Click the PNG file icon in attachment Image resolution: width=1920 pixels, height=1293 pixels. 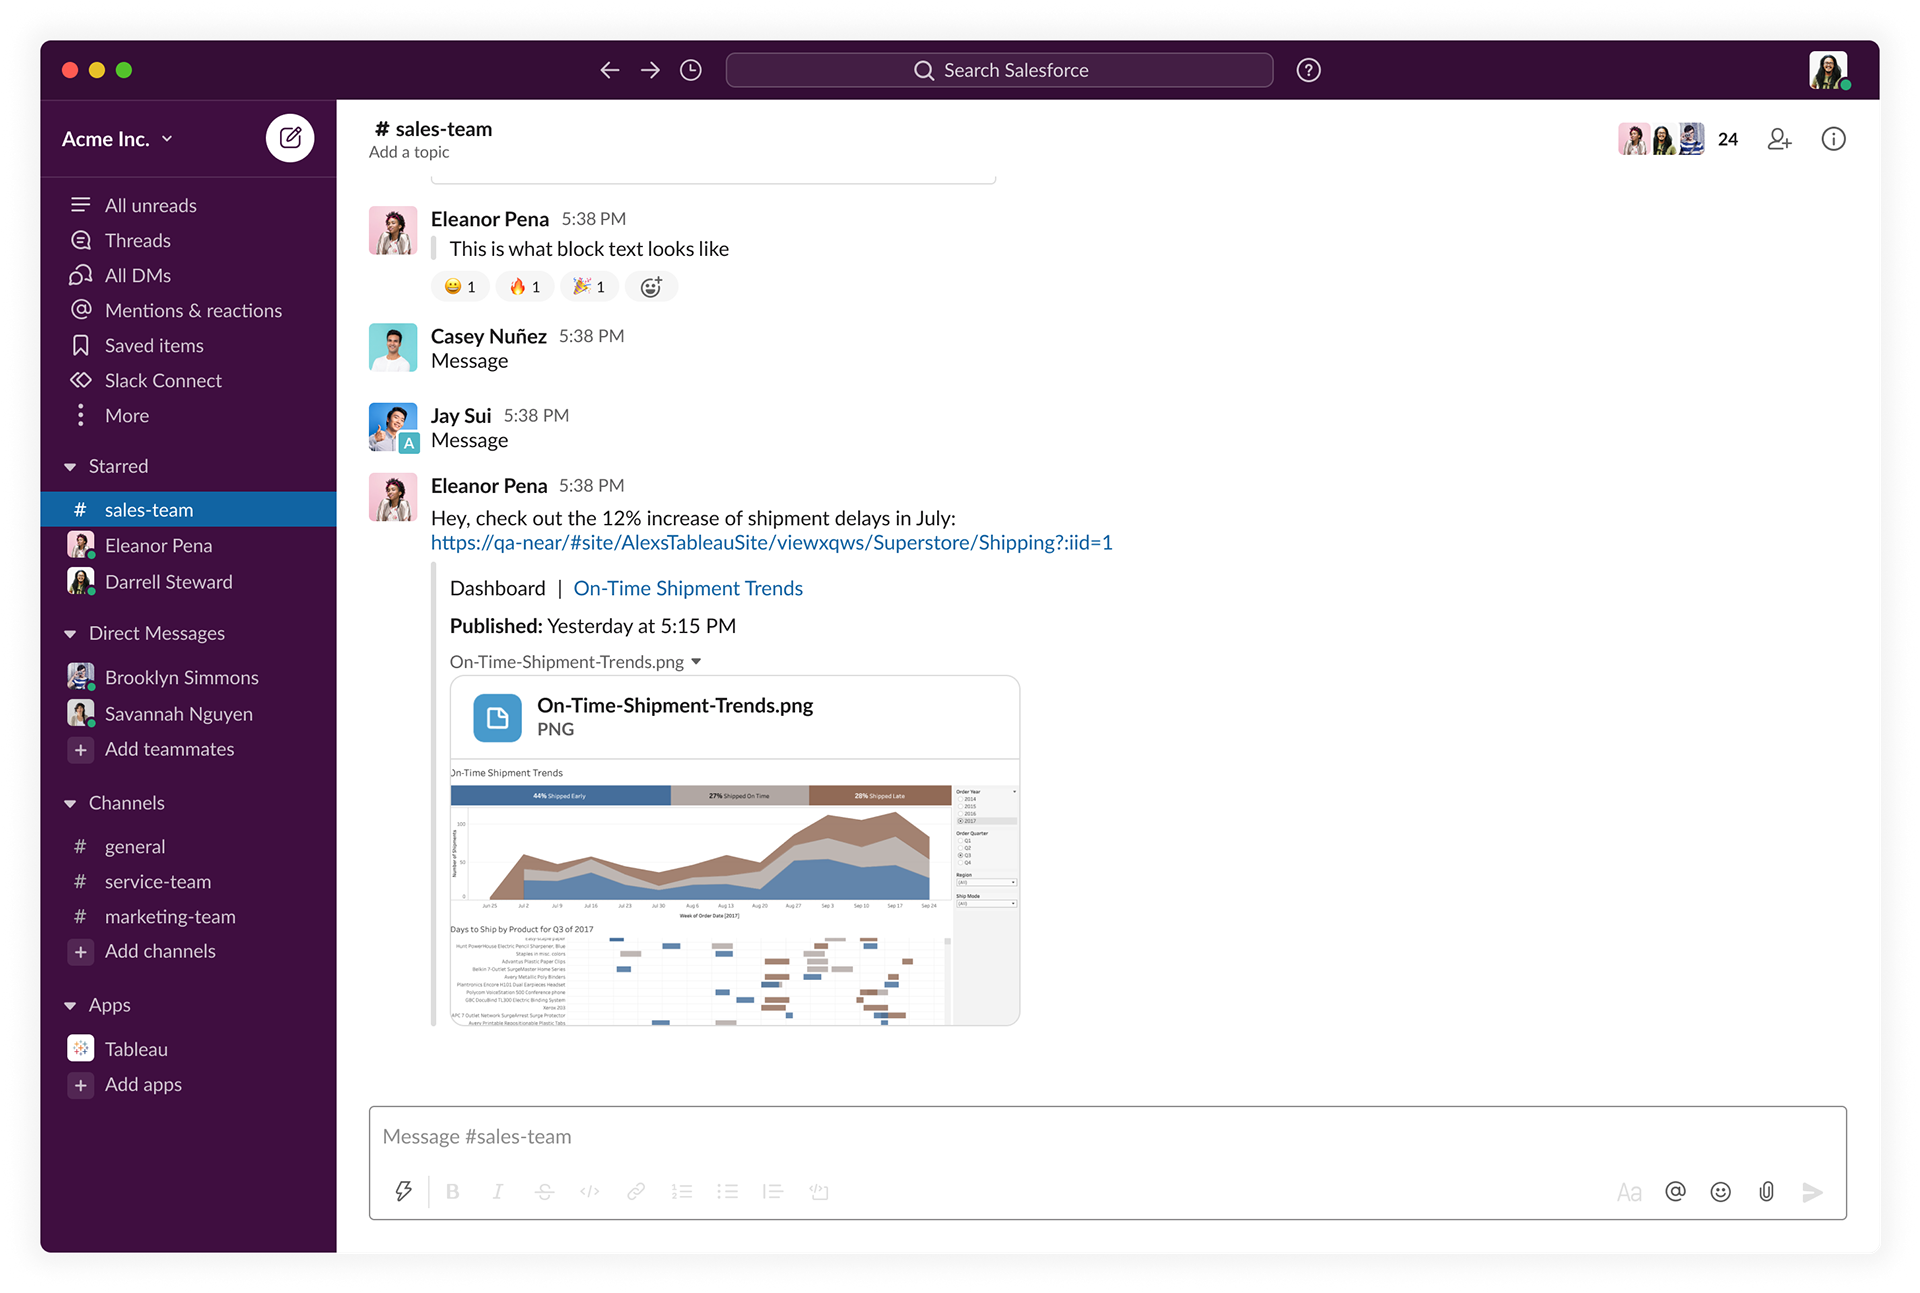(x=497, y=717)
